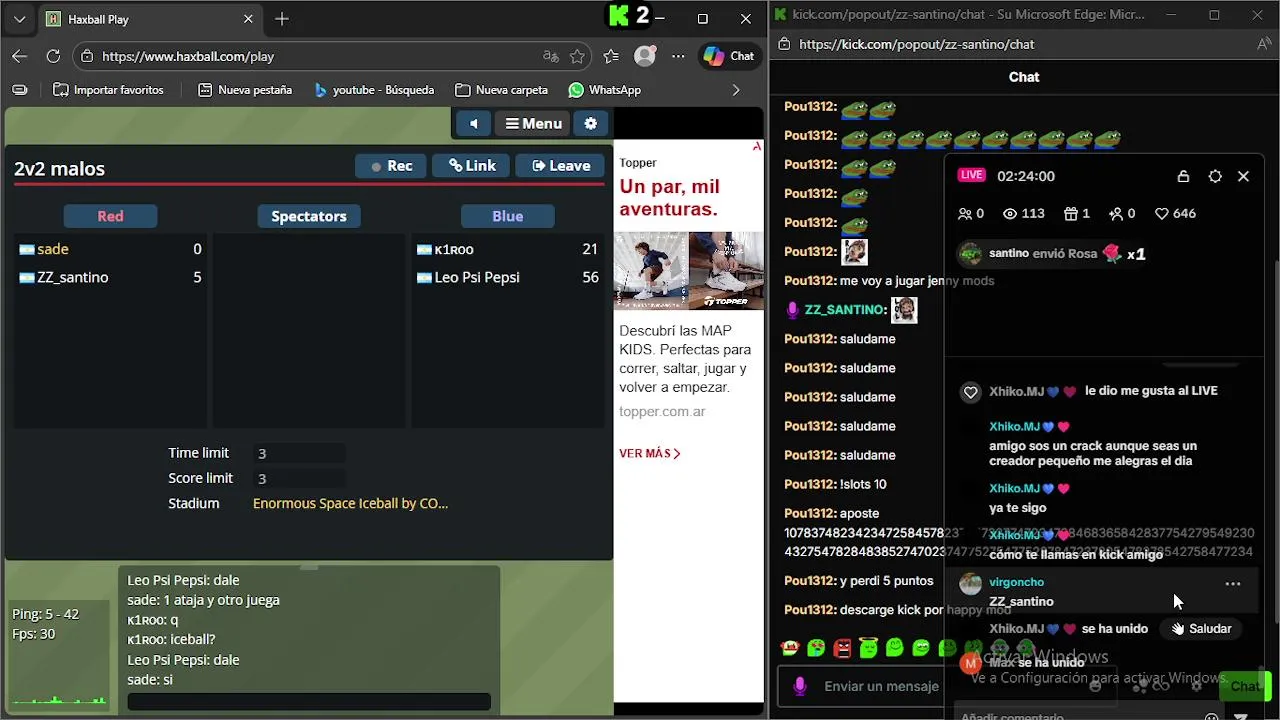Open the topper.com.ar ad link
This screenshot has height=720, width=1280.
662,412
